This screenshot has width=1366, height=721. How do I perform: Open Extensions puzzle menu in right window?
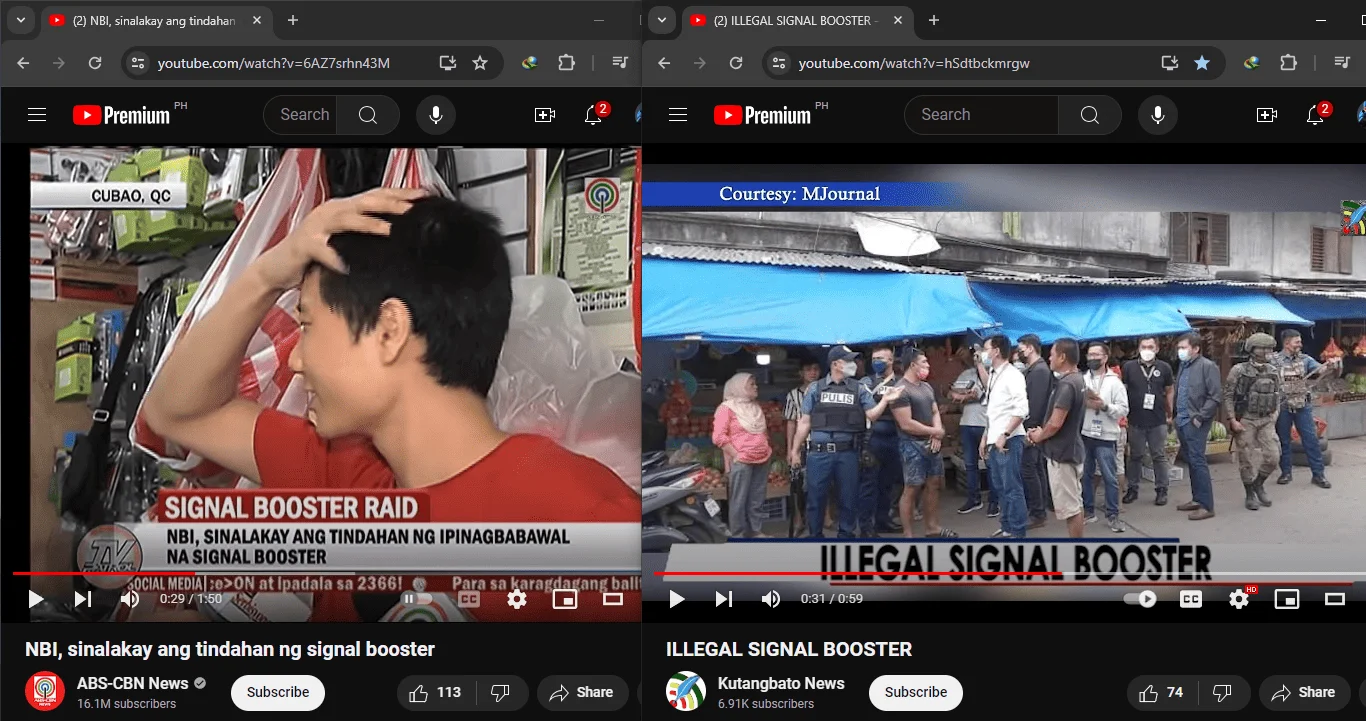pos(1288,63)
